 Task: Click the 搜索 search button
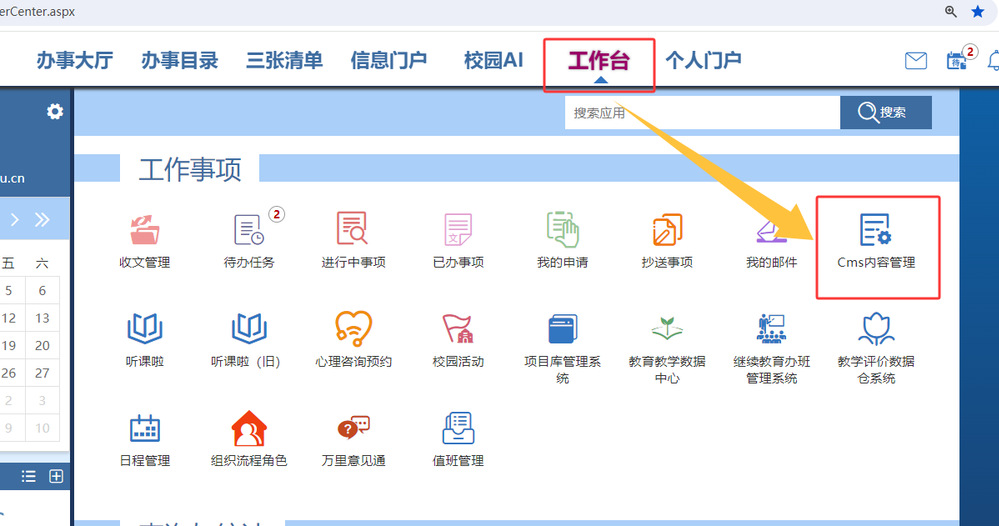tap(885, 113)
